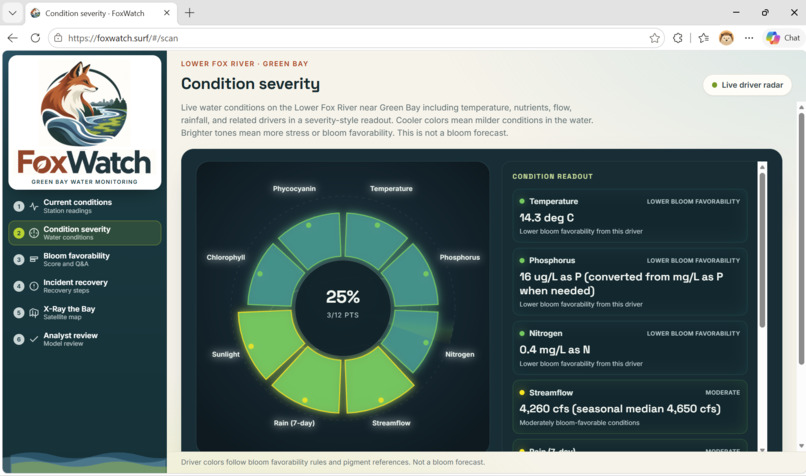Click the Streamflow MODERATE status label
This screenshot has height=476, width=806.
click(x=722, y=393)
